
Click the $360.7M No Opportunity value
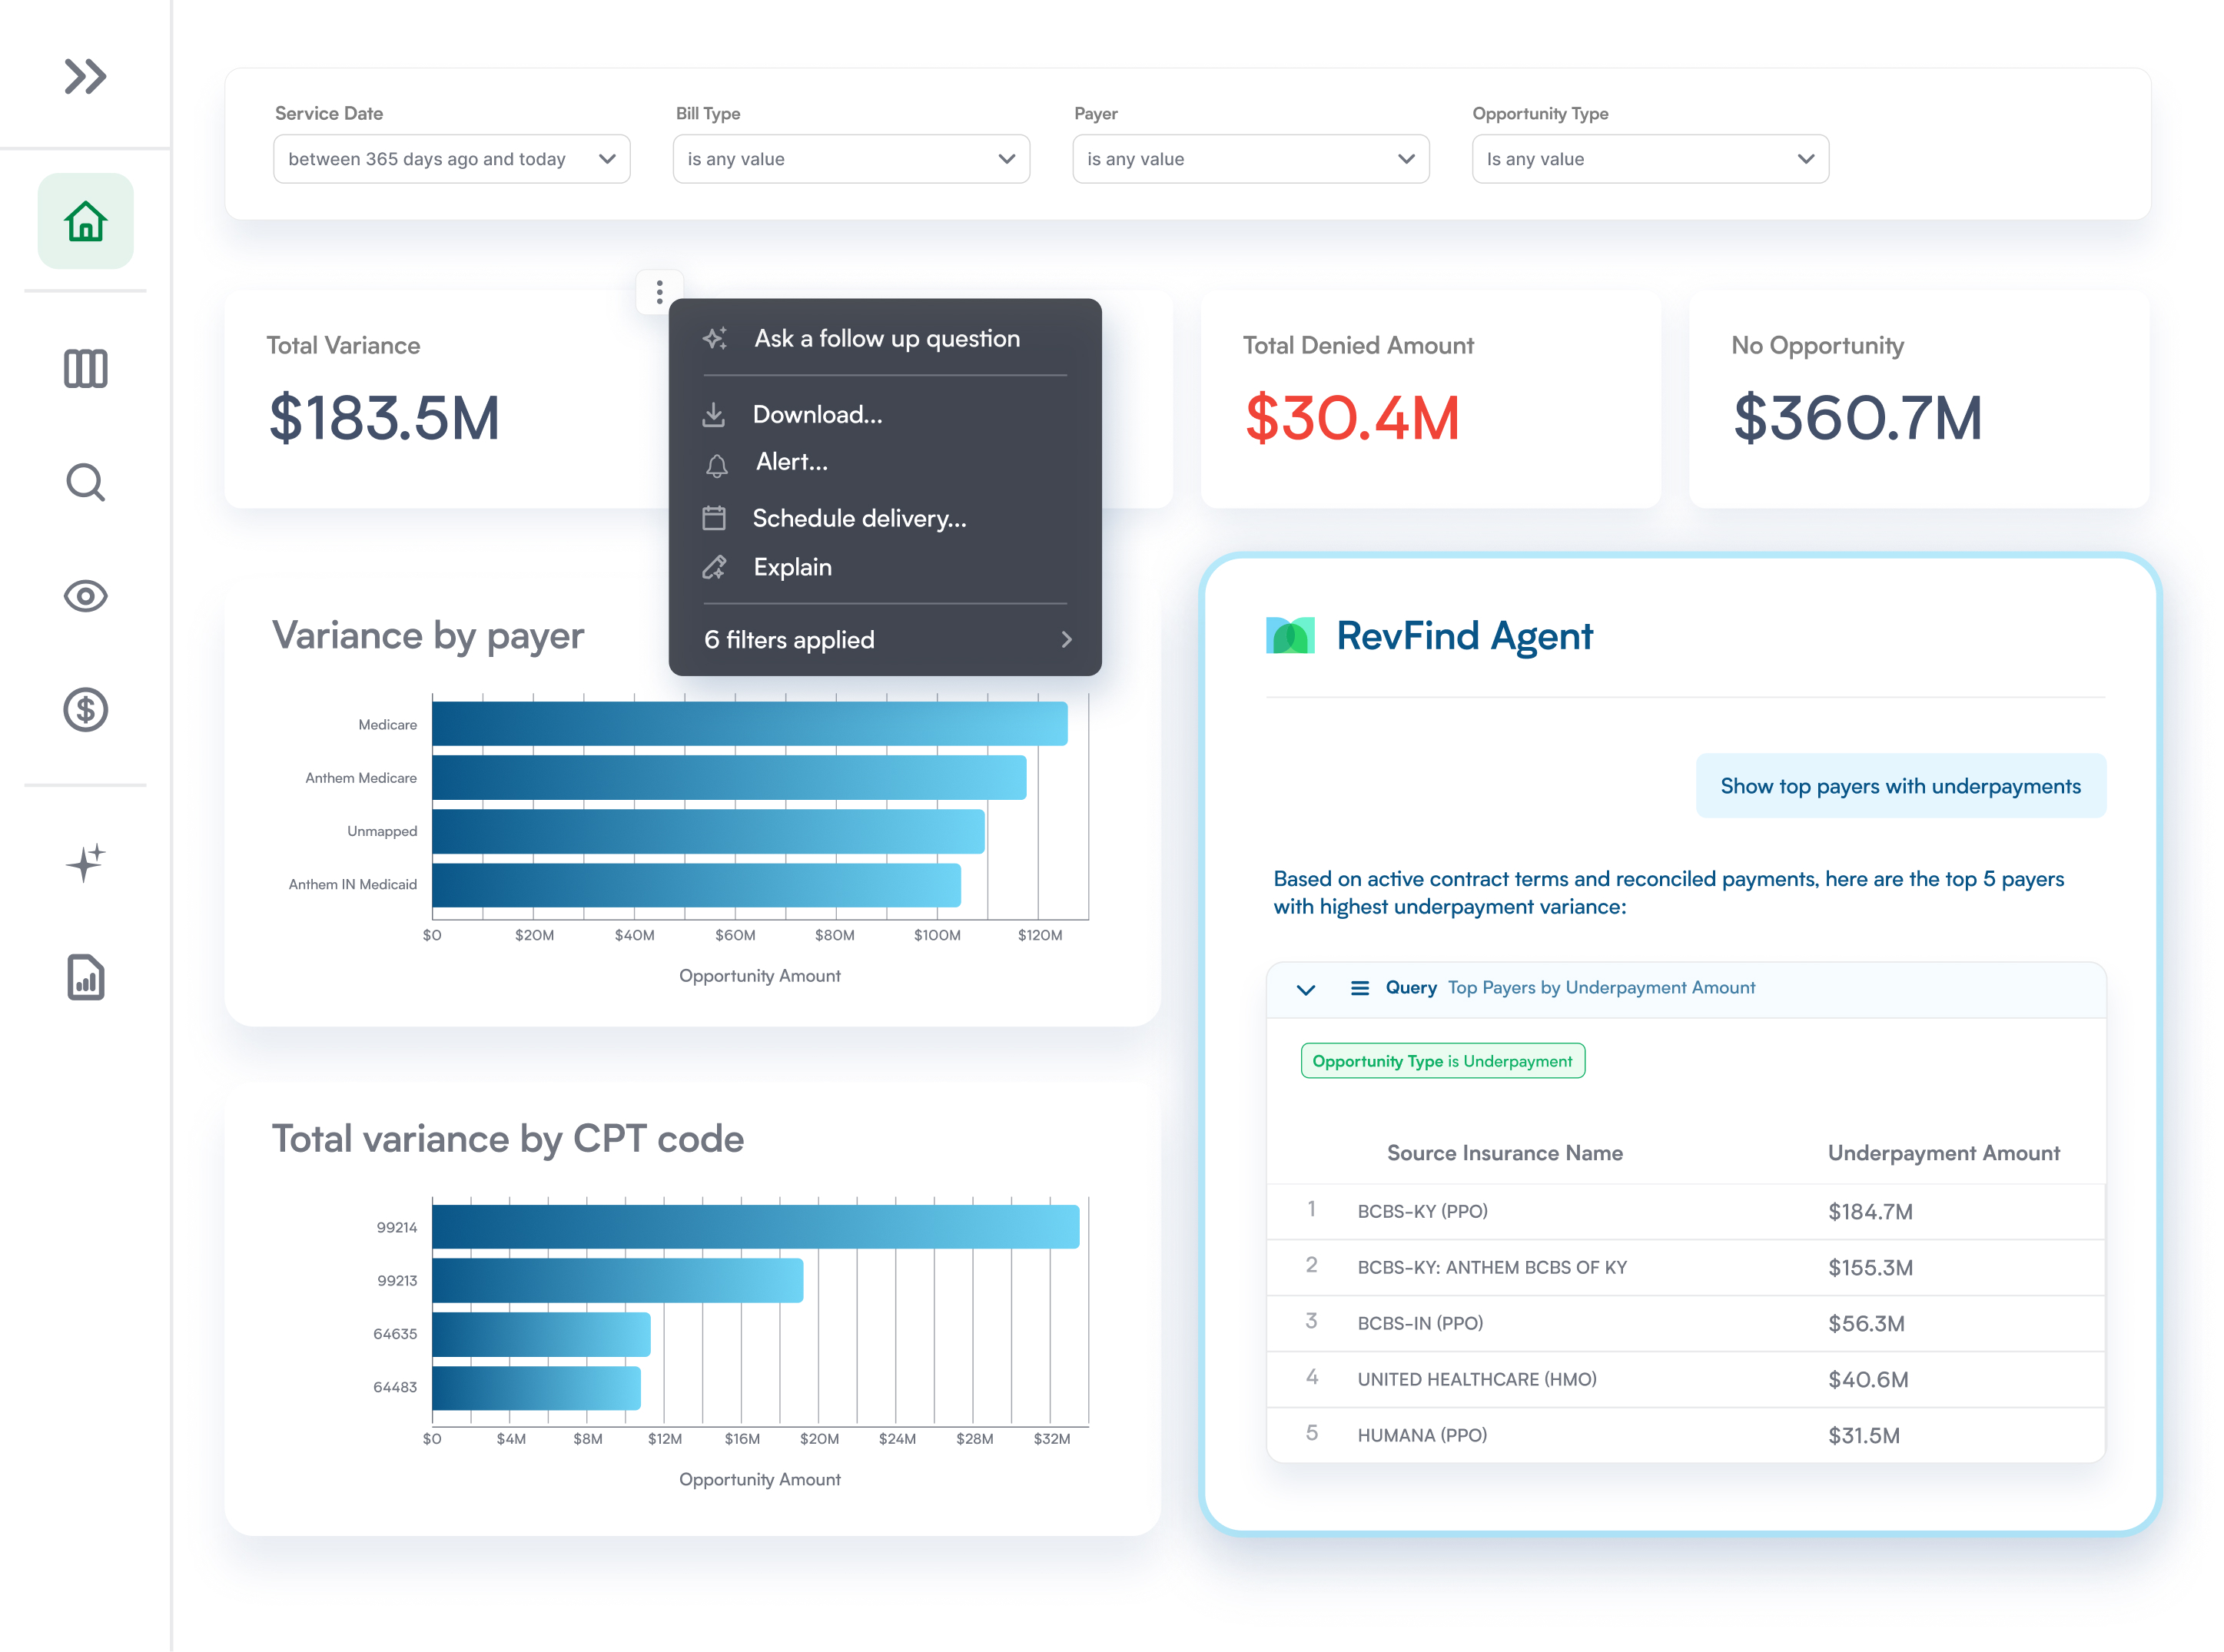click(1857, 418)
